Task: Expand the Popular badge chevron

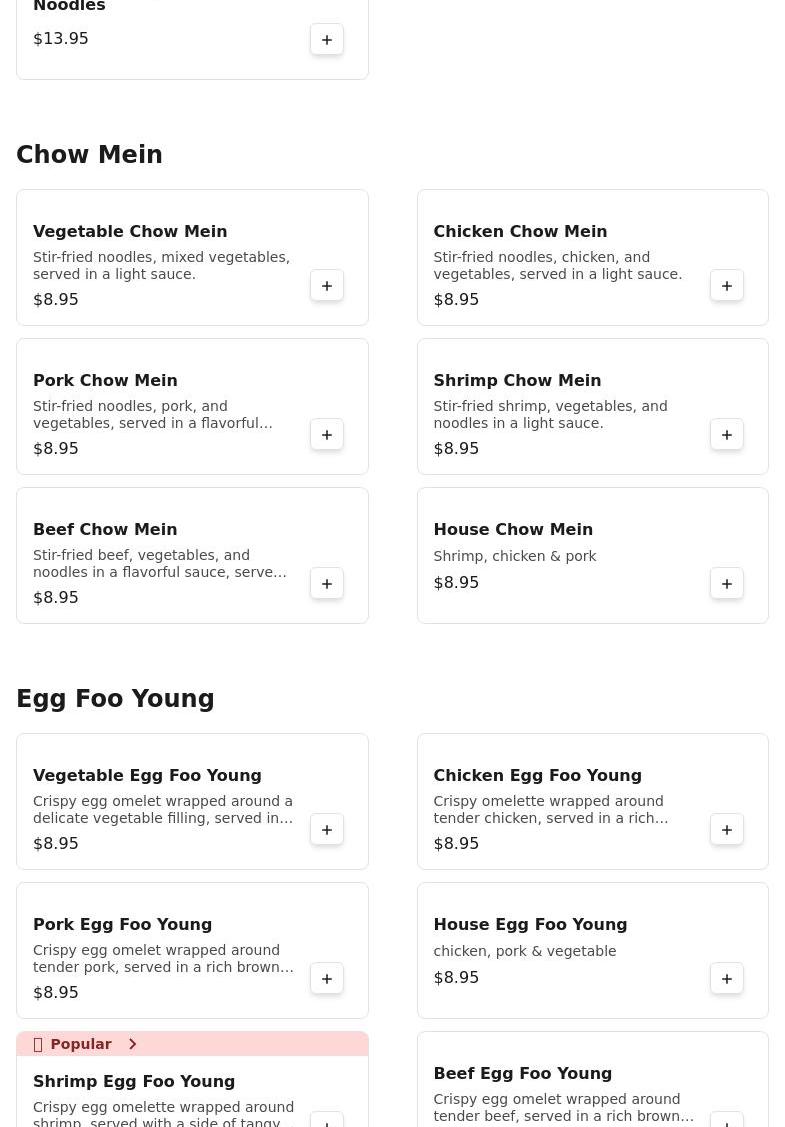Action: pos(132,1044)
